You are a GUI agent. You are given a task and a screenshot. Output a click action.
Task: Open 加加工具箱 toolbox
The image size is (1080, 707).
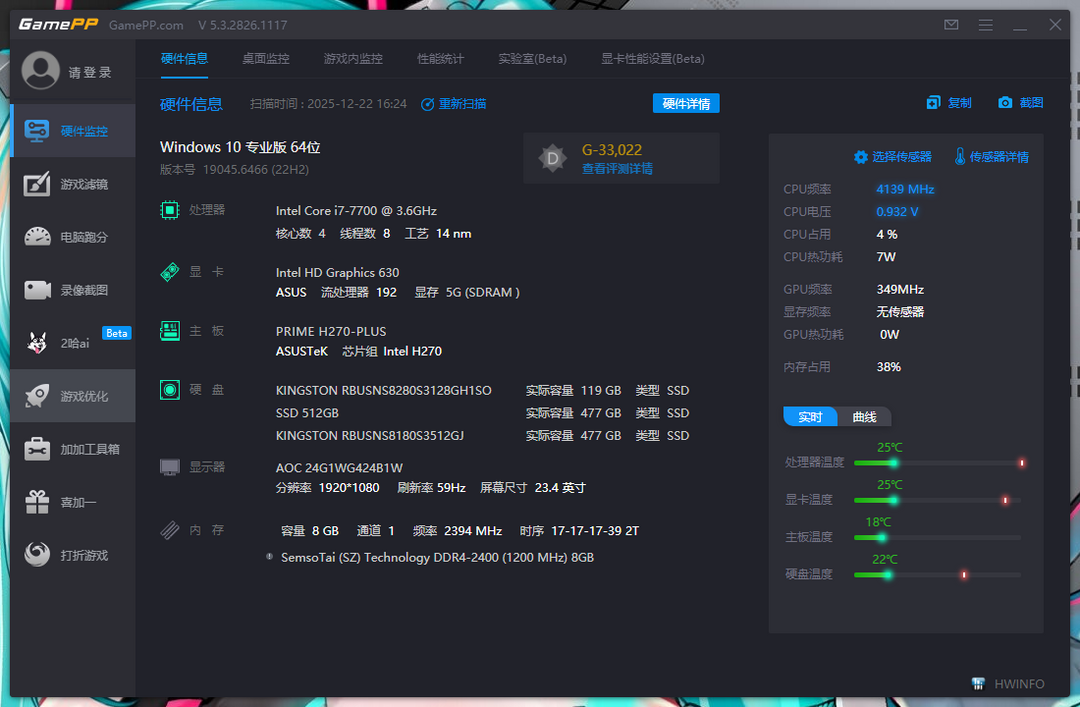click(73, 449)
